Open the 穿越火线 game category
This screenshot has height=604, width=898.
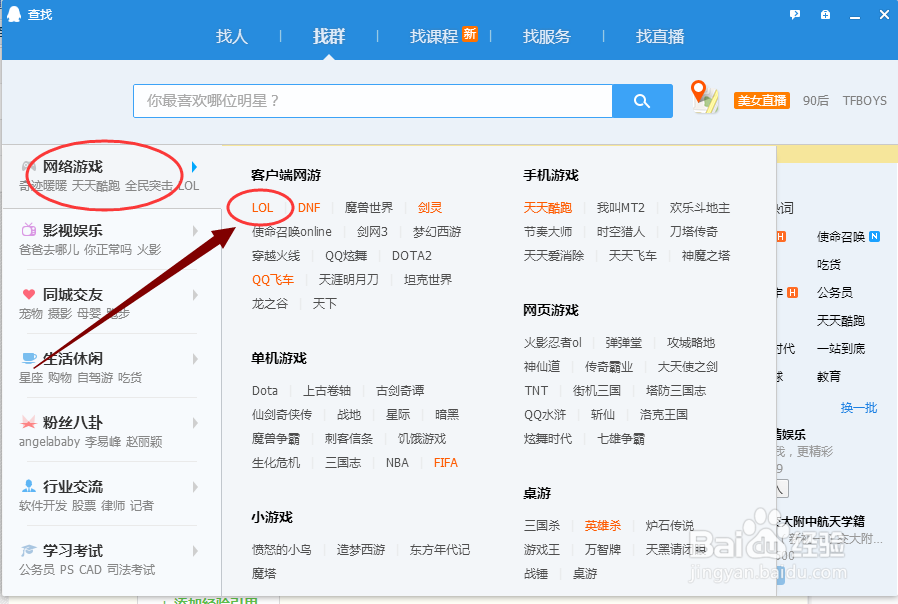pyautogui.click(x=276, y=256)
